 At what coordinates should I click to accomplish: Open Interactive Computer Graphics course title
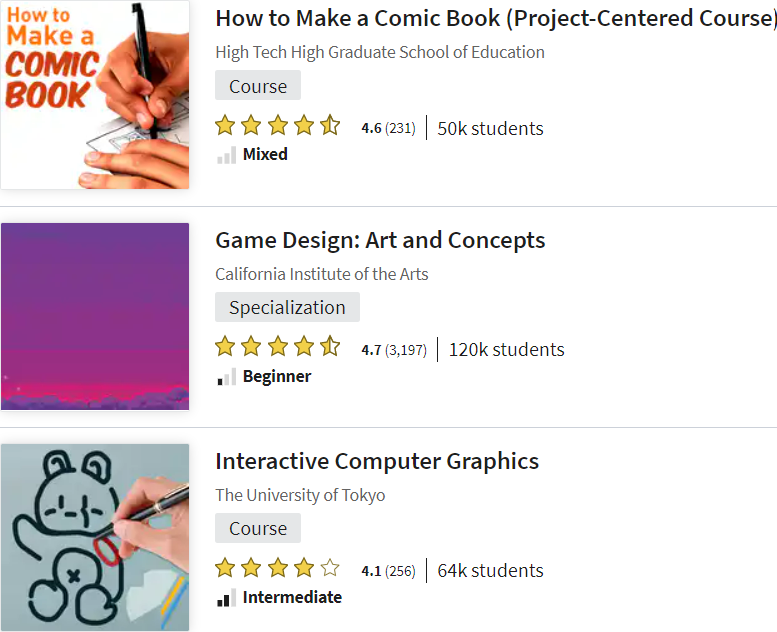pos(377,461)
